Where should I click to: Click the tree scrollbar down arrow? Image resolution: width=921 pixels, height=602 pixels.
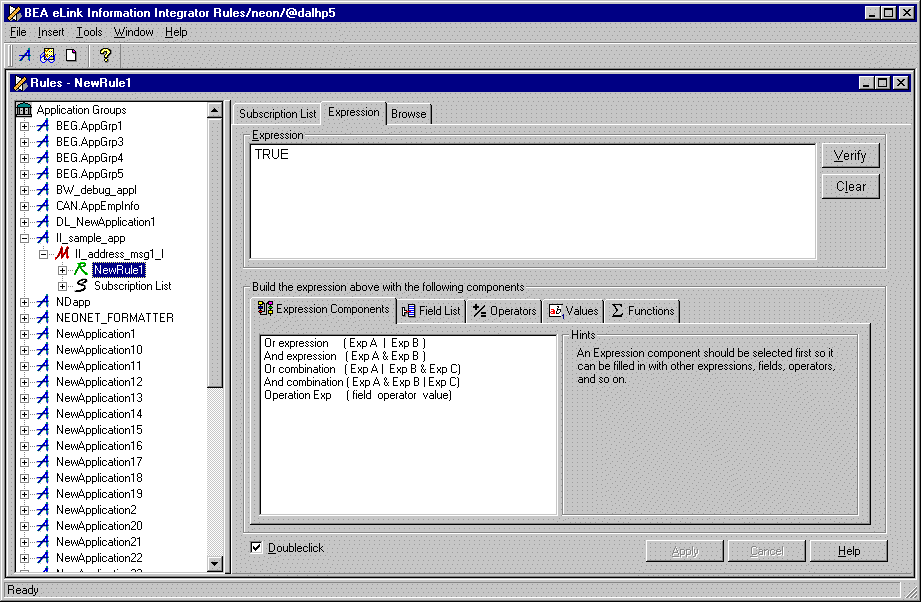(x=214, y=564)
